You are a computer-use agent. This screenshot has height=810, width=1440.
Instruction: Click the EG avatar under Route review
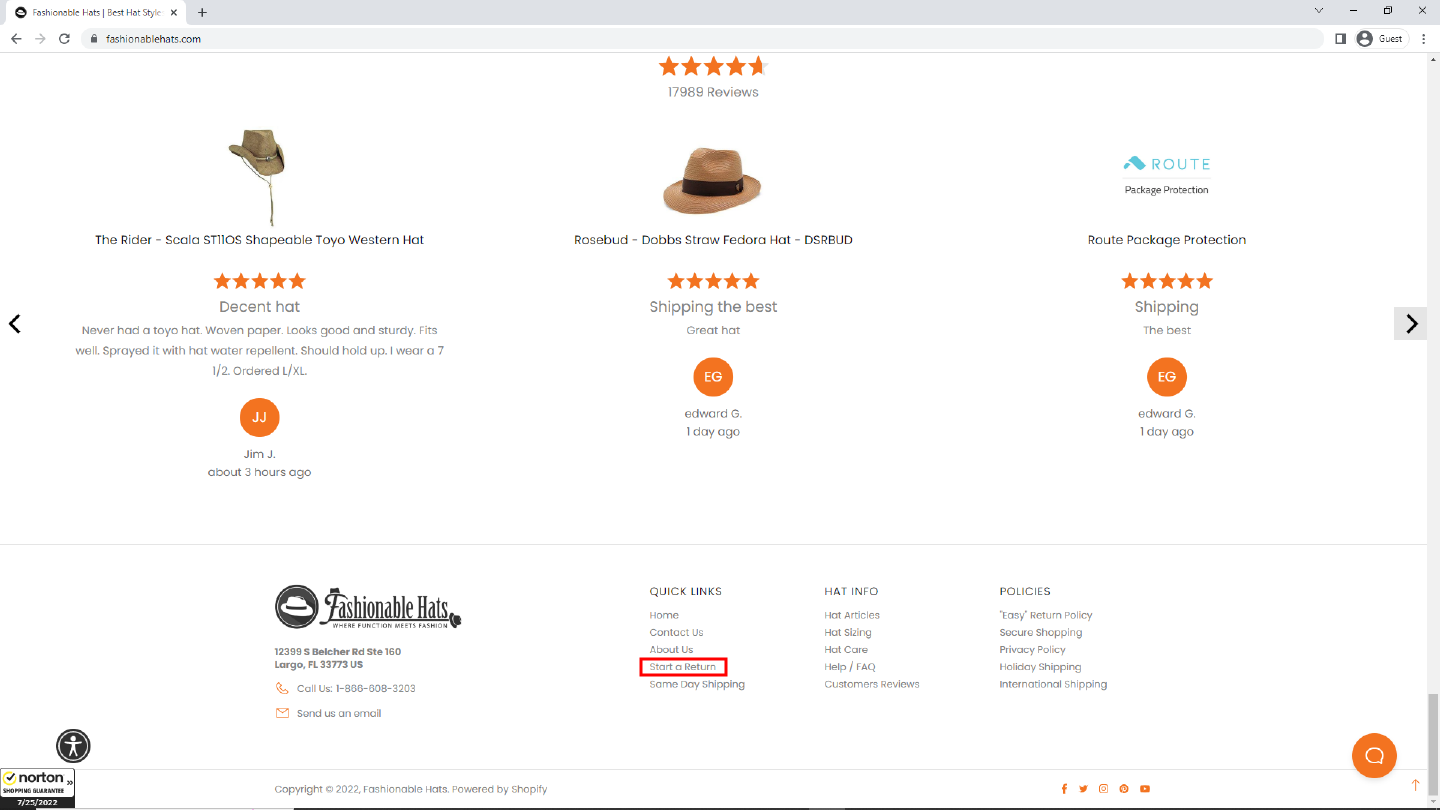click(x=1166, y=377)
